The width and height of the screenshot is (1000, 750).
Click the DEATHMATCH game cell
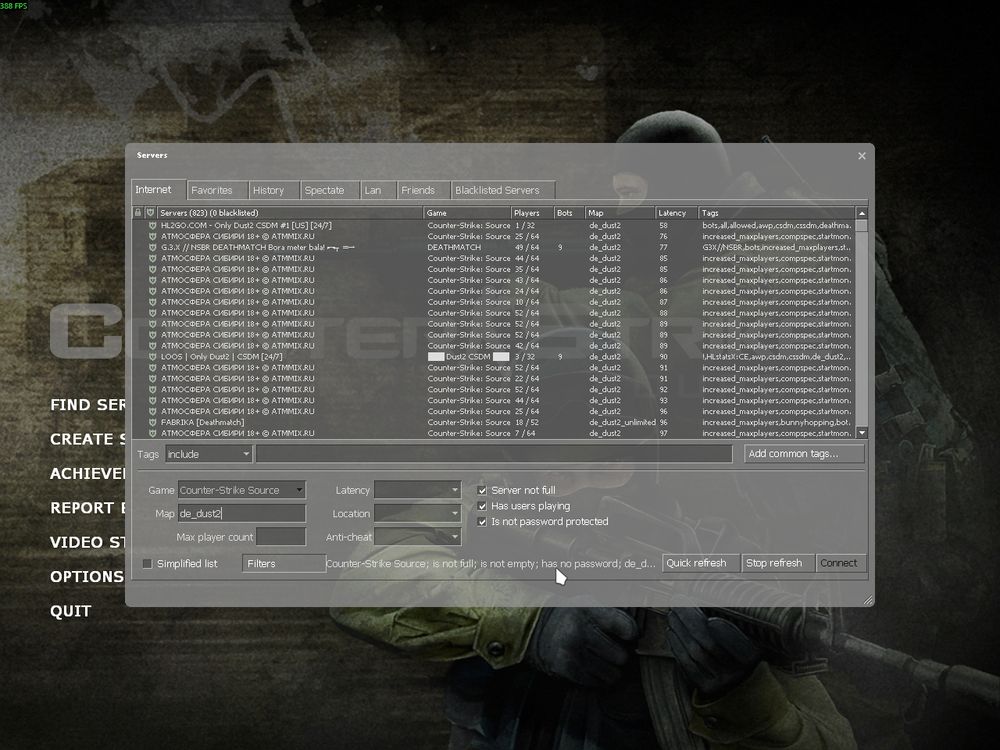click(x=454, y=247)
